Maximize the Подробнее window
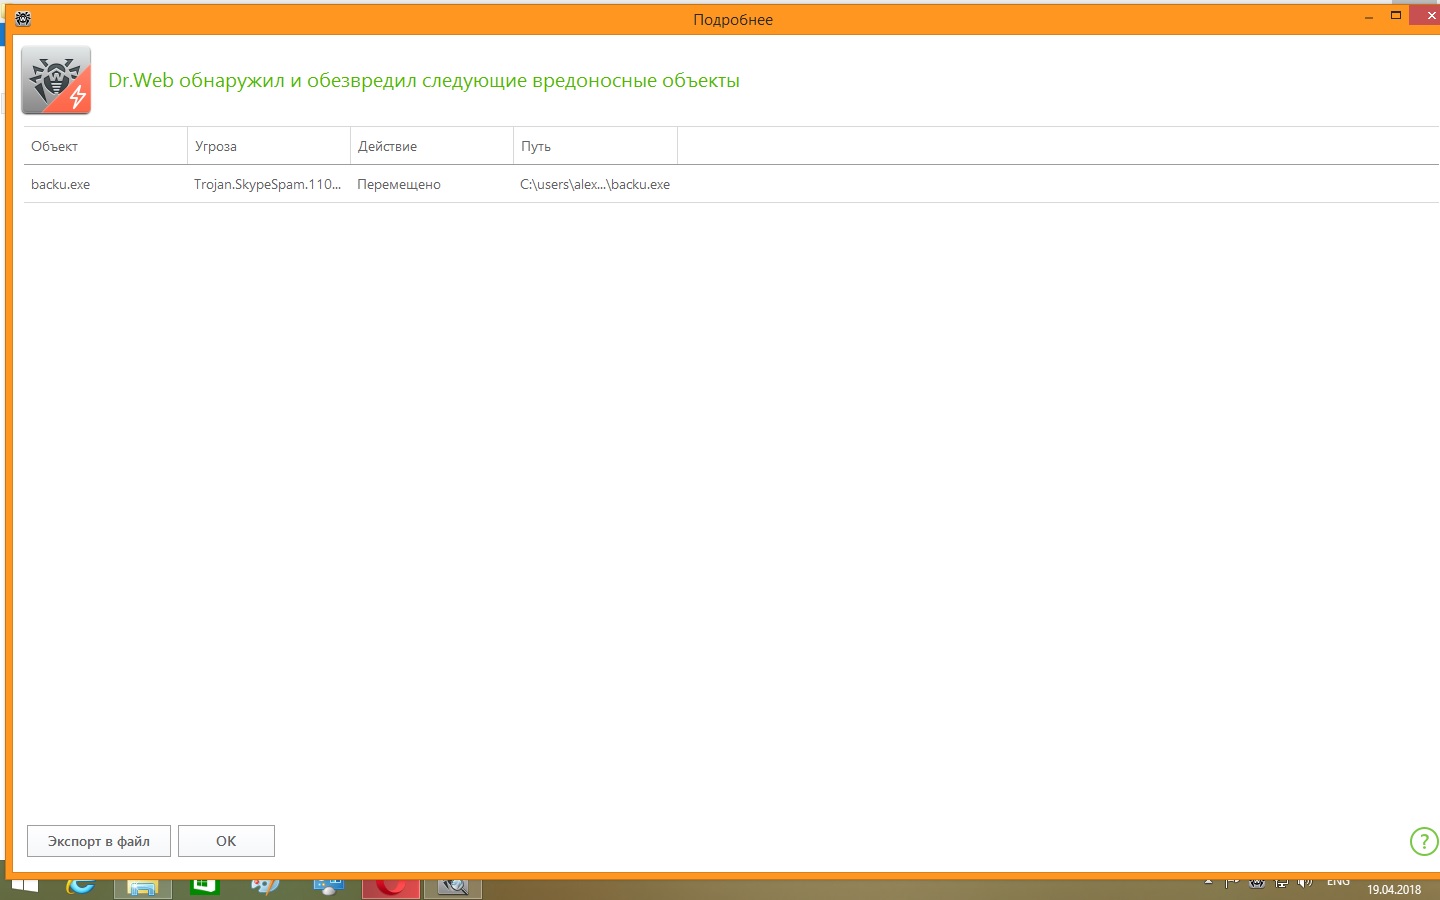Screen dimensions: 1440x900 (1396, 16)
